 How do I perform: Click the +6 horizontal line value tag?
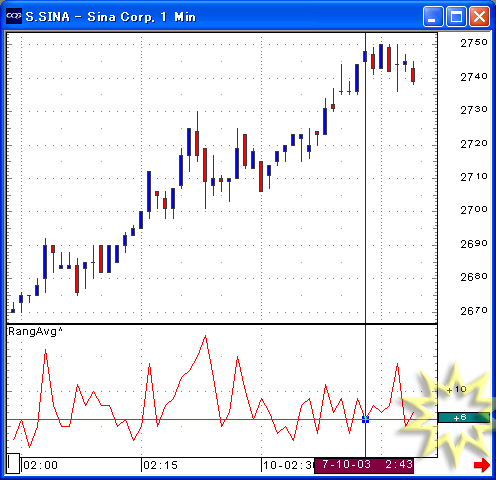click(x=464, y=417)
